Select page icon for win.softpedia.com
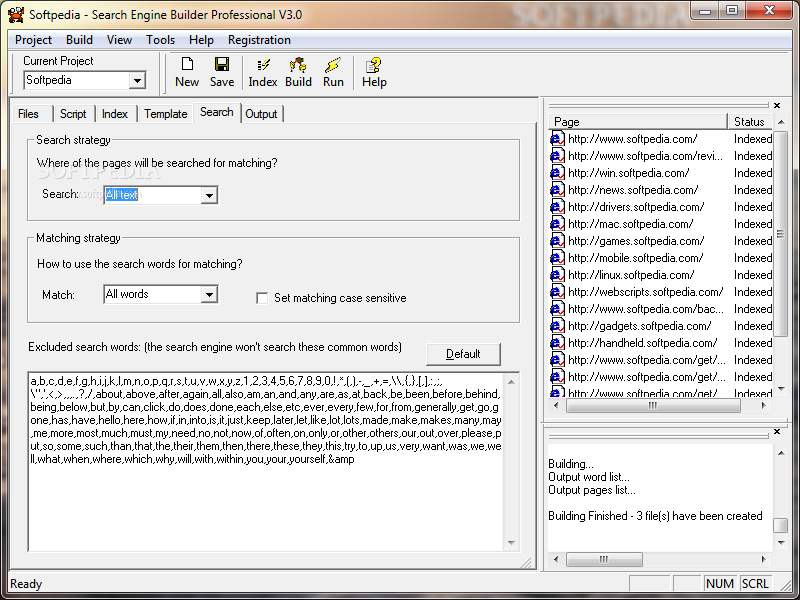Screen dimensions: 800x600 [x=557, y=173]
